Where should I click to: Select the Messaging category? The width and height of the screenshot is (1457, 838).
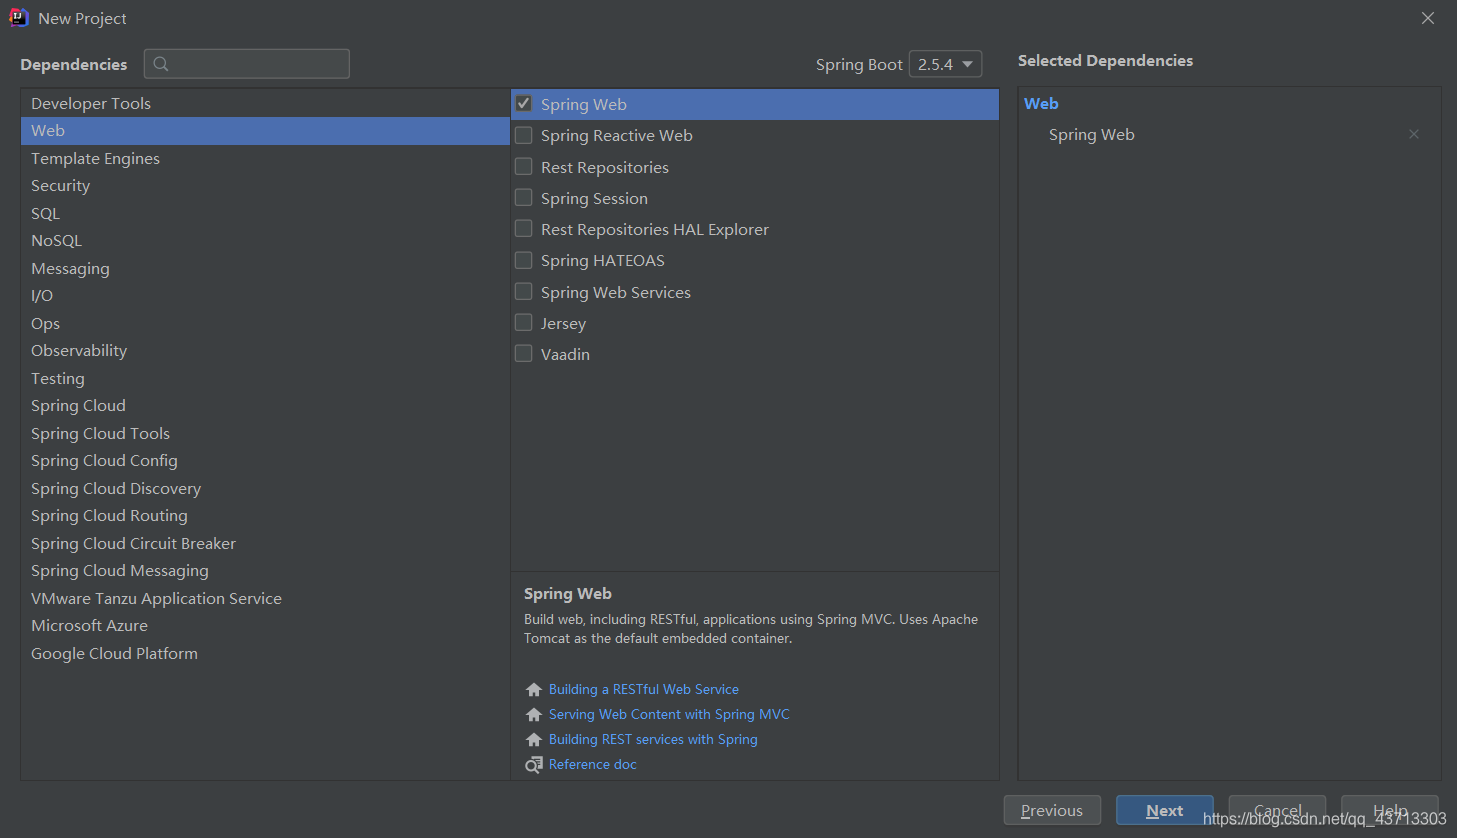265,268
